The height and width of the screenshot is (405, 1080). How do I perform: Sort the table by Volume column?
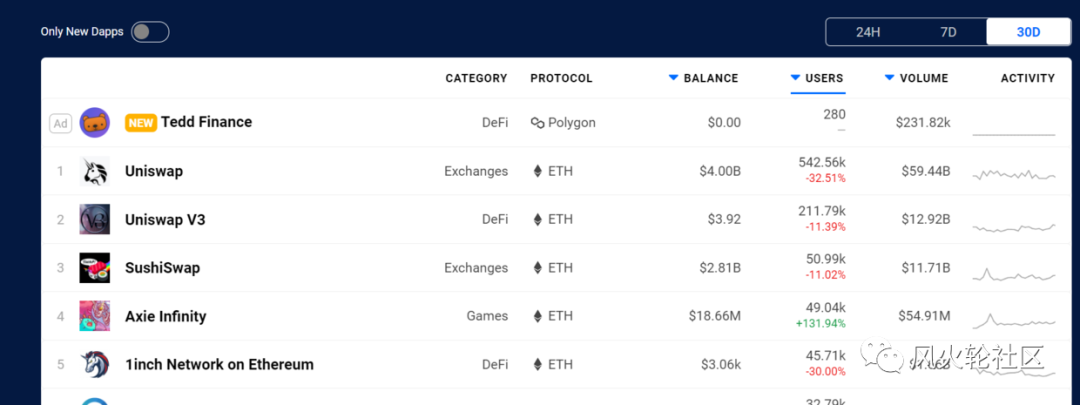pyautogui.click(x=917, y=78)
